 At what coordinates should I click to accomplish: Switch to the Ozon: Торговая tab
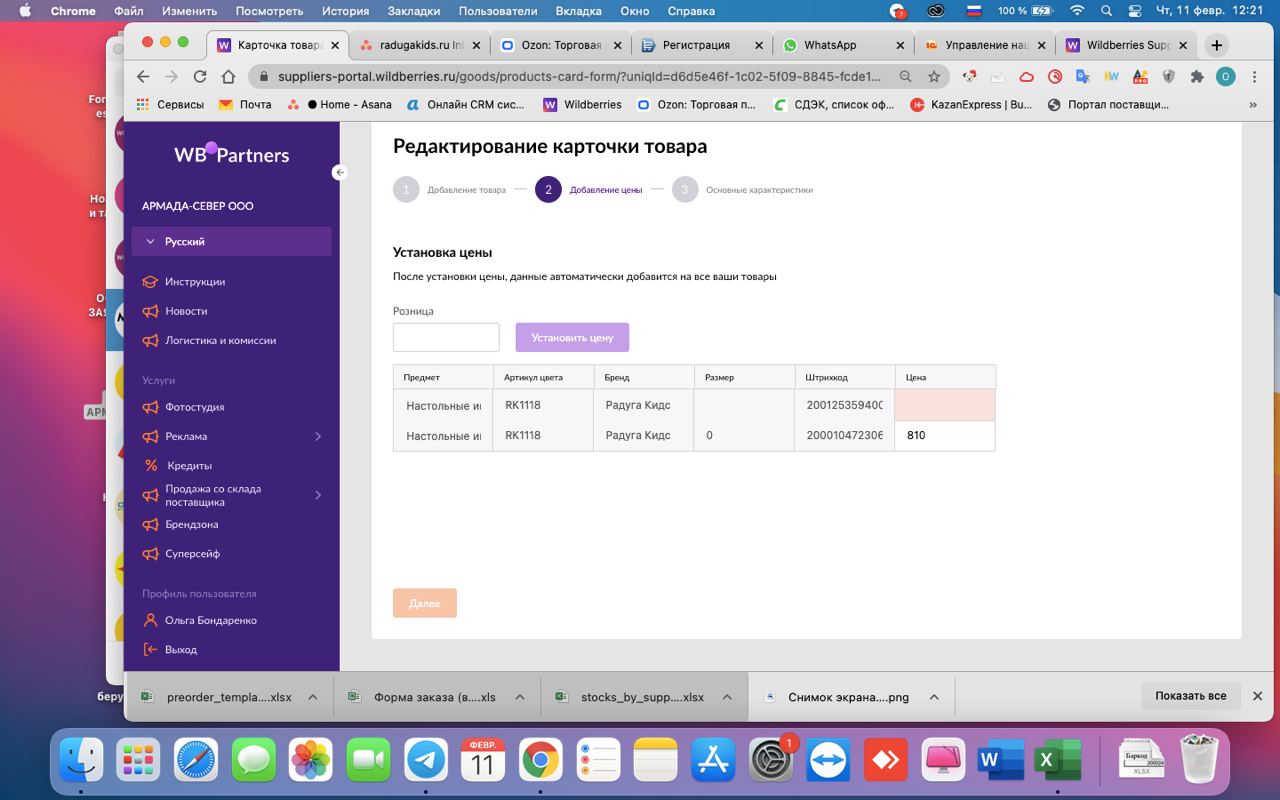pos(562,45)
